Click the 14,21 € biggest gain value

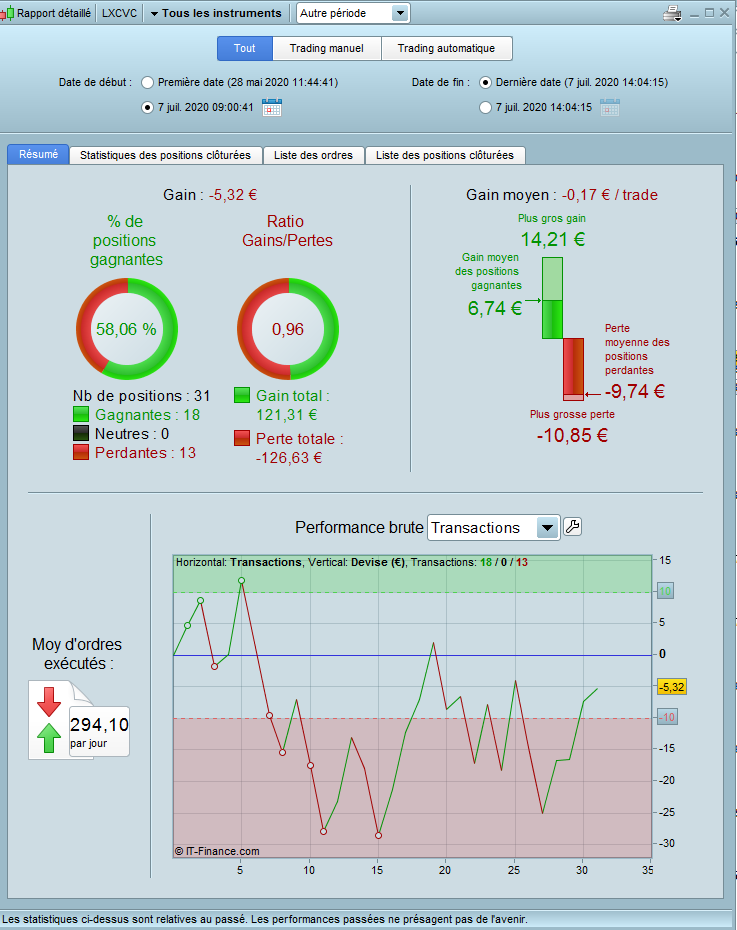(x=553, y=239)
